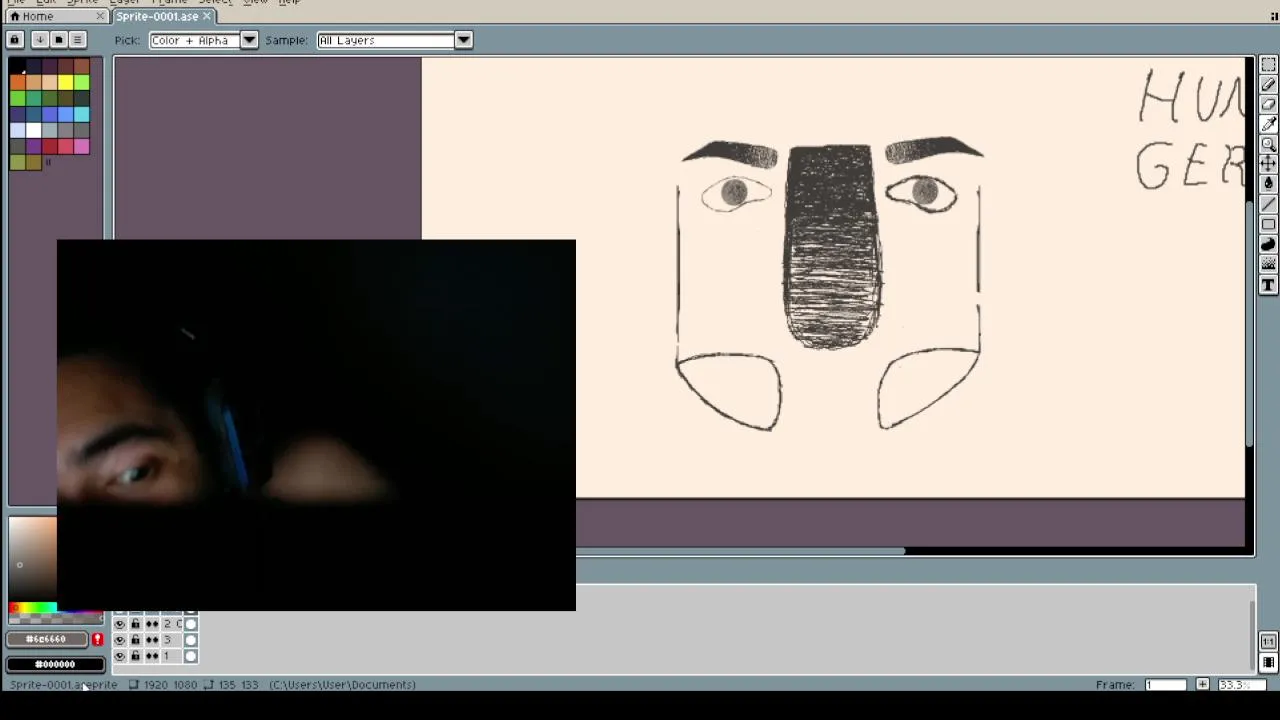
Task: Select the Zoom magnifier tool
Action: point(1268,144)
